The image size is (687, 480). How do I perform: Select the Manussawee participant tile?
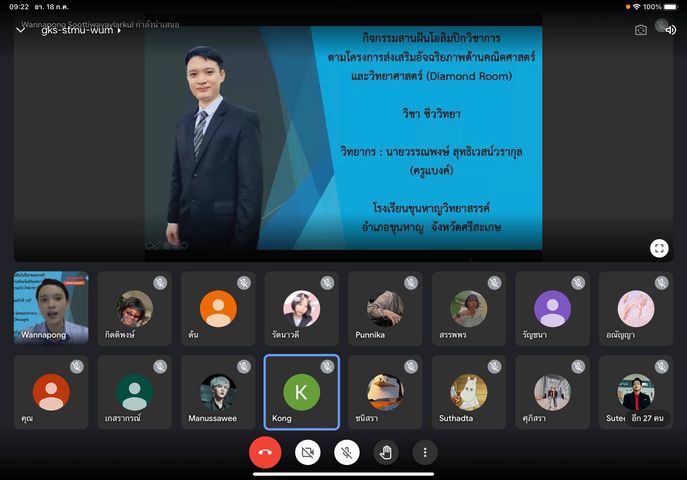(x=218, y=392)
